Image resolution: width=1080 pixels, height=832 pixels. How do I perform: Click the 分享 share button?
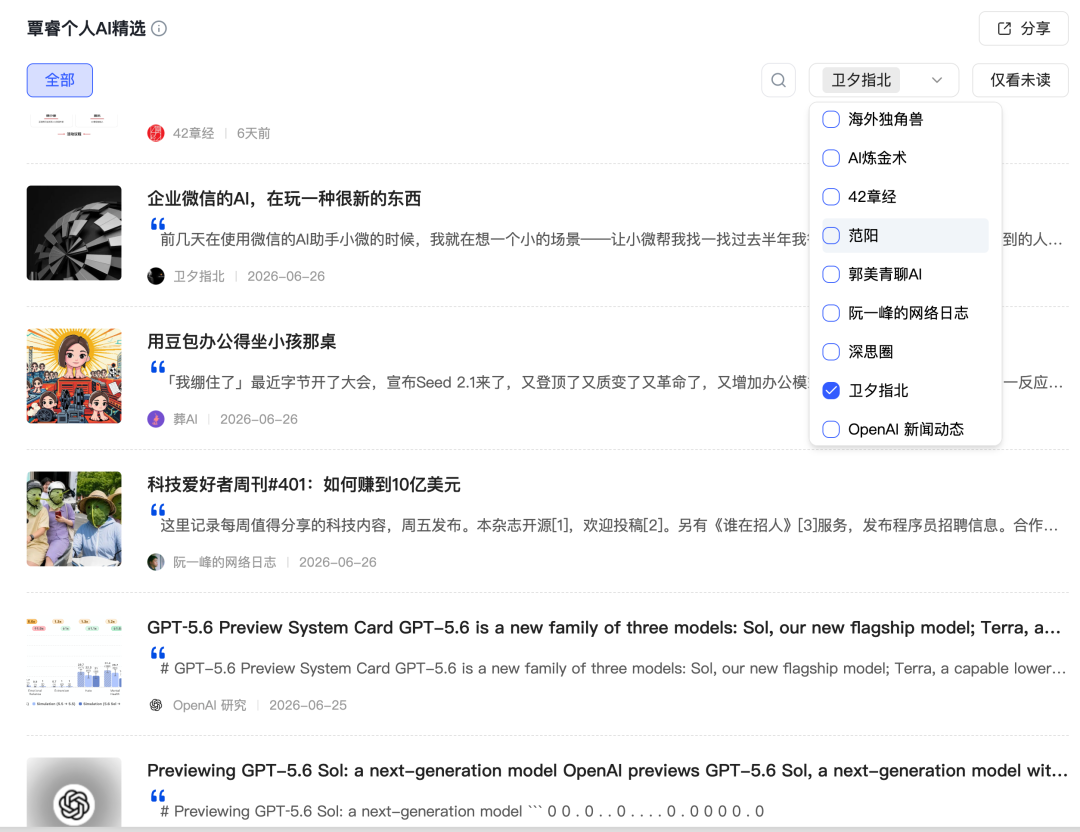coord(1024,28)
